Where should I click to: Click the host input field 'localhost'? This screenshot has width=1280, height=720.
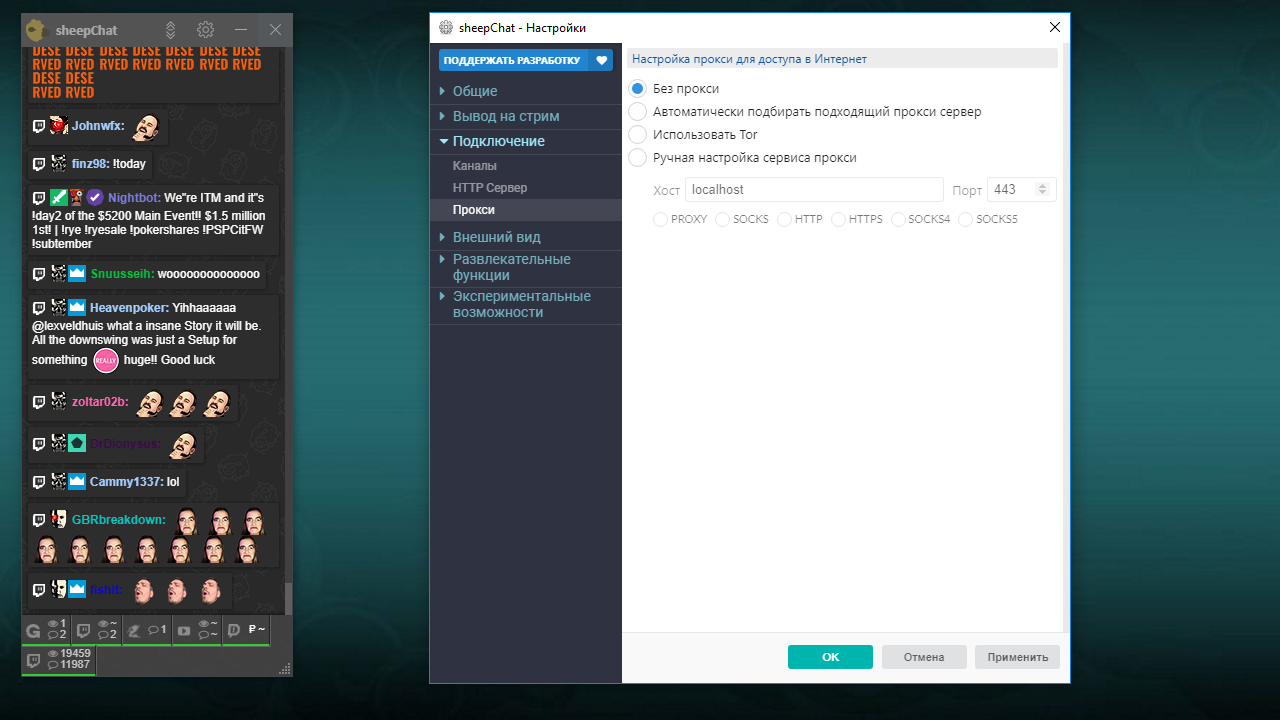pyautogui.click(x=814, y=189)
